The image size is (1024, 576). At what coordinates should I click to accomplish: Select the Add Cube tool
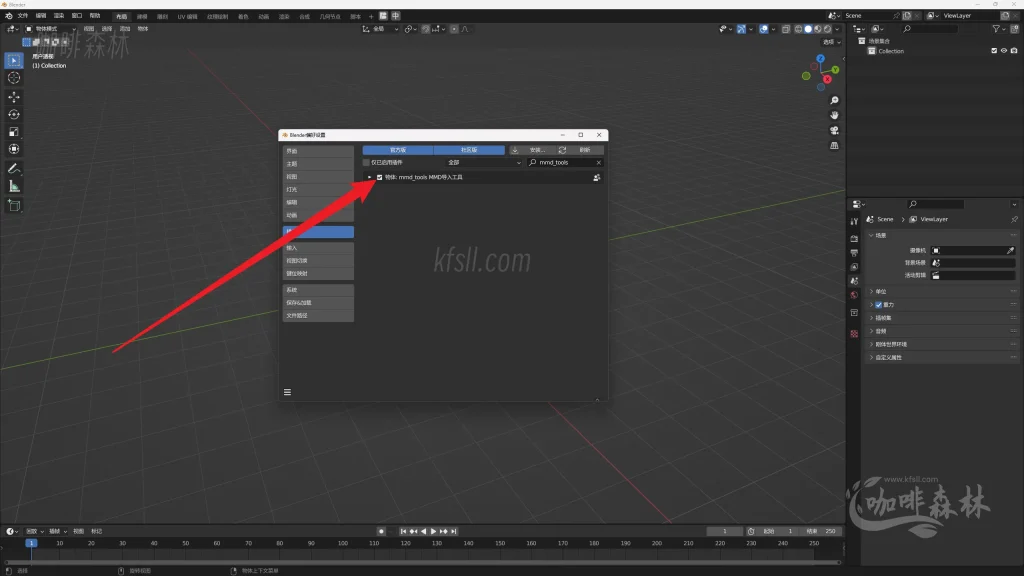coord(14,205)
